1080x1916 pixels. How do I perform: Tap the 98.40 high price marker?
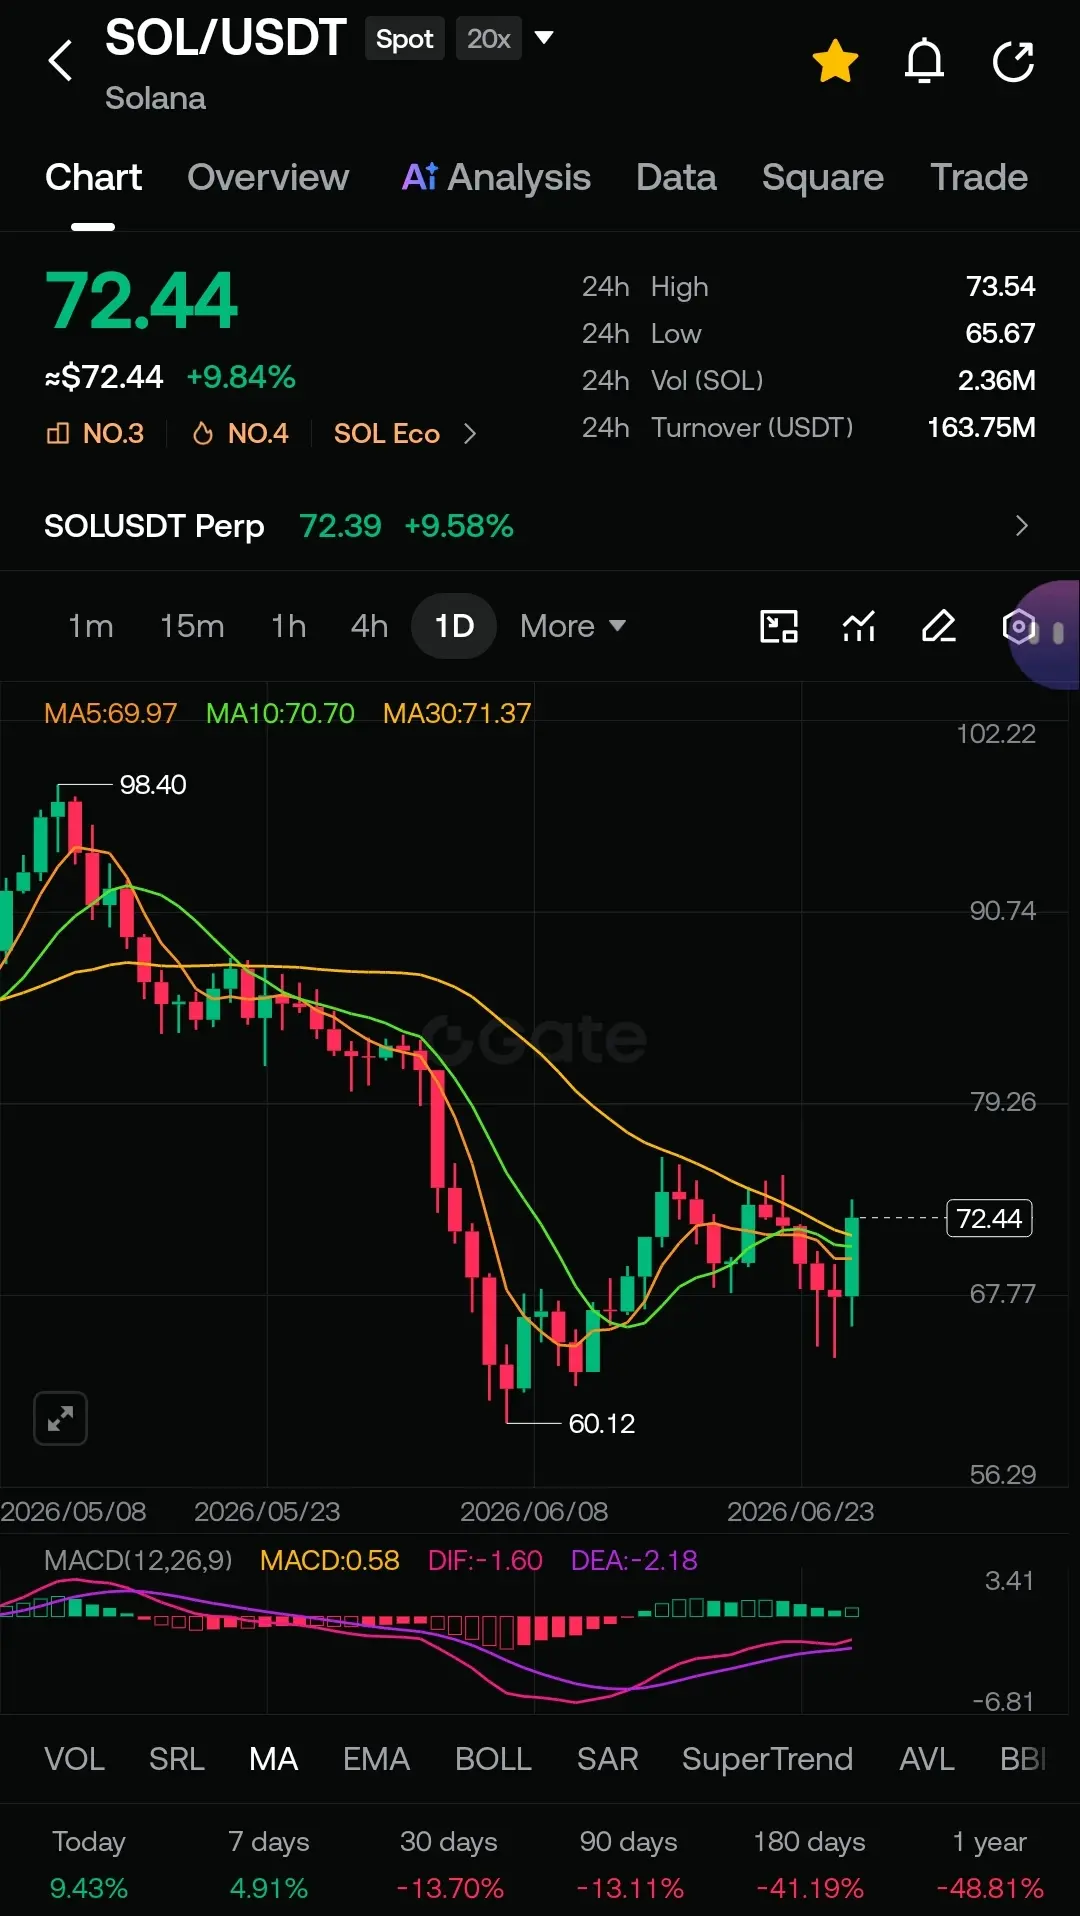(153, 785)
